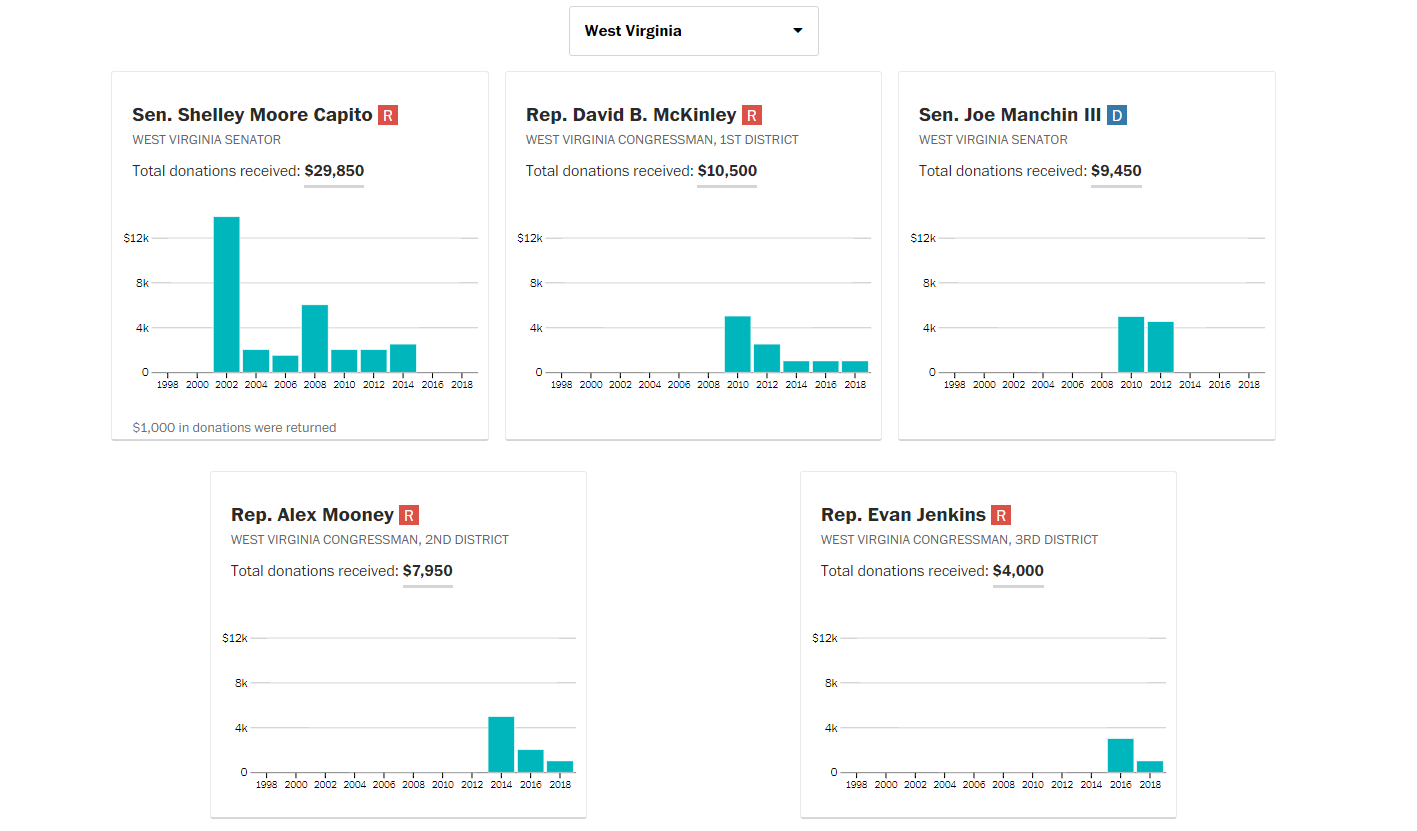This screenshot has width=1417, height=831.
Task: Click the name Sen. Joe Manchin III
Action: tap(1010, 115)
